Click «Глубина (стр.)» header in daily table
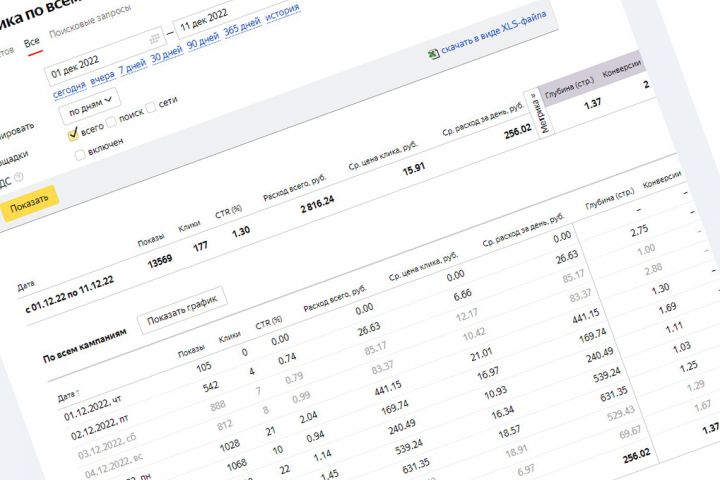Image resolution: width=720 pixels, height=480 pixels. (610, 198)
